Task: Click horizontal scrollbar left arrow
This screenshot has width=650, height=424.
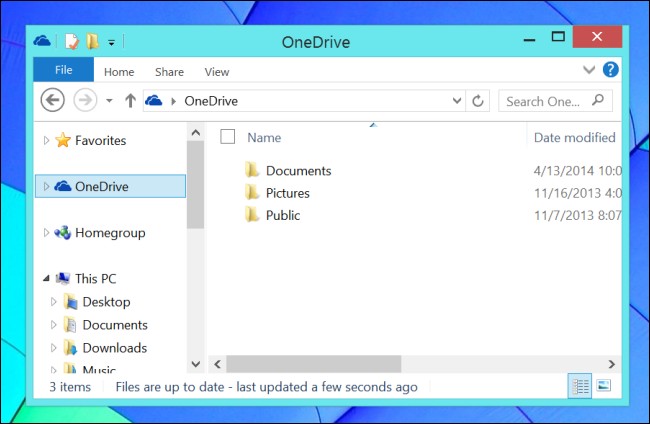Action: [217, 364]
